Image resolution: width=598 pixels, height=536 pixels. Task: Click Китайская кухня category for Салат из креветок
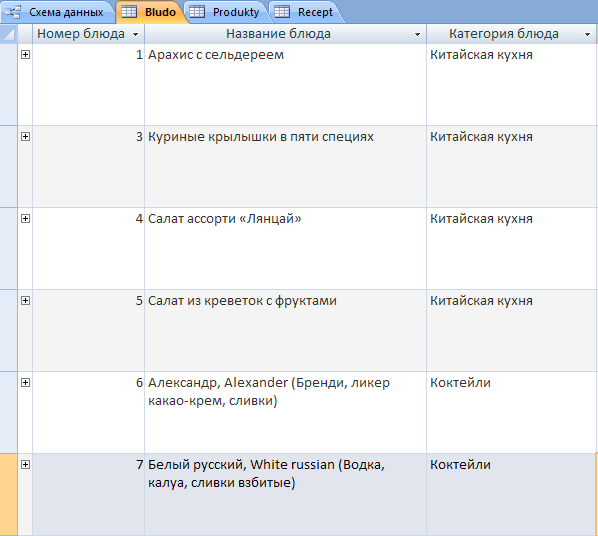(x=512, y=331)
